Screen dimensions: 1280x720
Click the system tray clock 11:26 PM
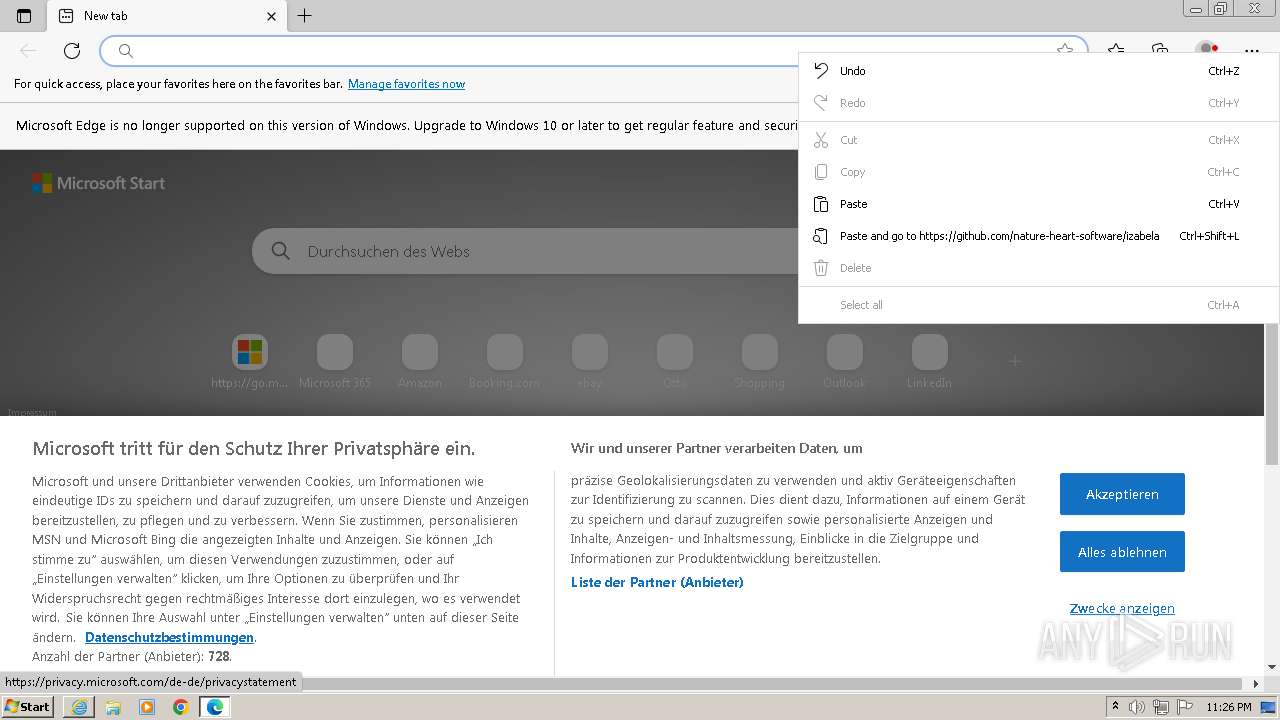coord(1229,707)
